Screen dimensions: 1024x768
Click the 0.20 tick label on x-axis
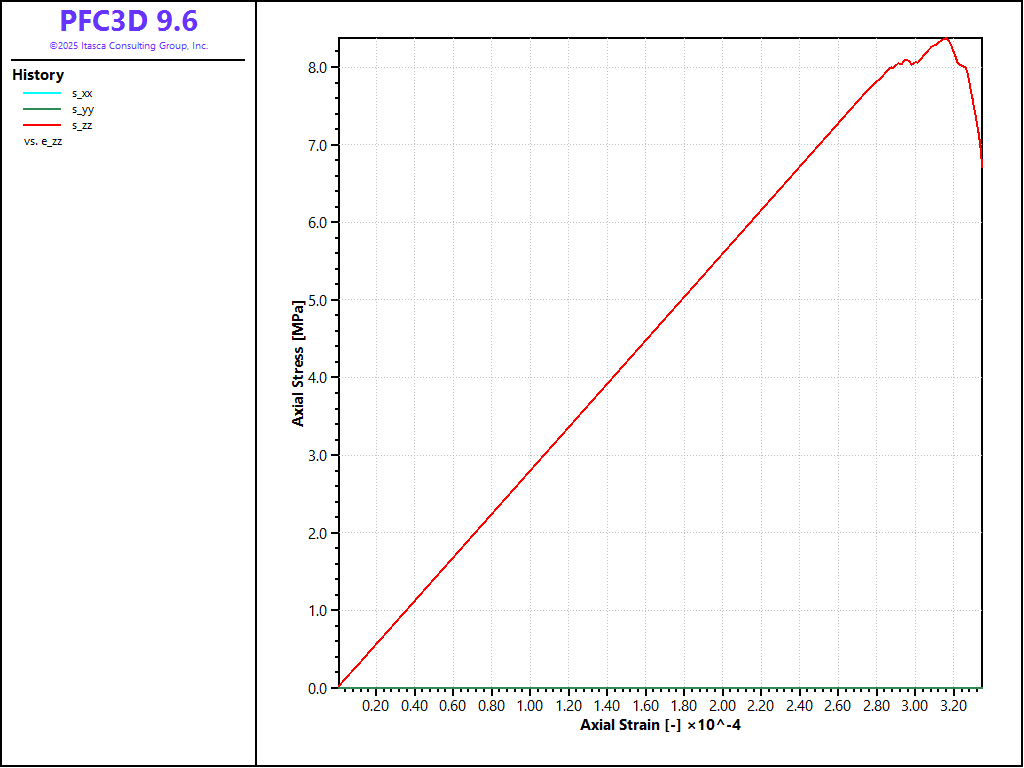point(376,706)
